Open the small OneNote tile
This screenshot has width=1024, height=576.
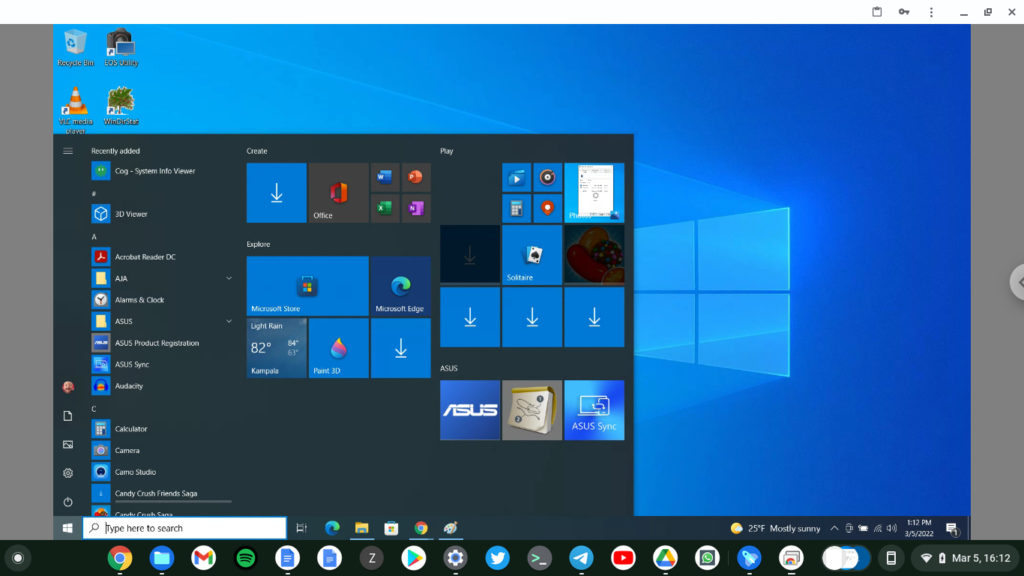coord(416,208)
